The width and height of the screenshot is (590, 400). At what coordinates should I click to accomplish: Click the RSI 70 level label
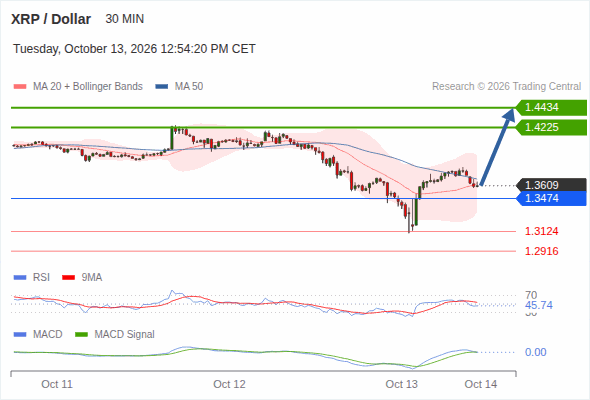(x=531, y=295)
